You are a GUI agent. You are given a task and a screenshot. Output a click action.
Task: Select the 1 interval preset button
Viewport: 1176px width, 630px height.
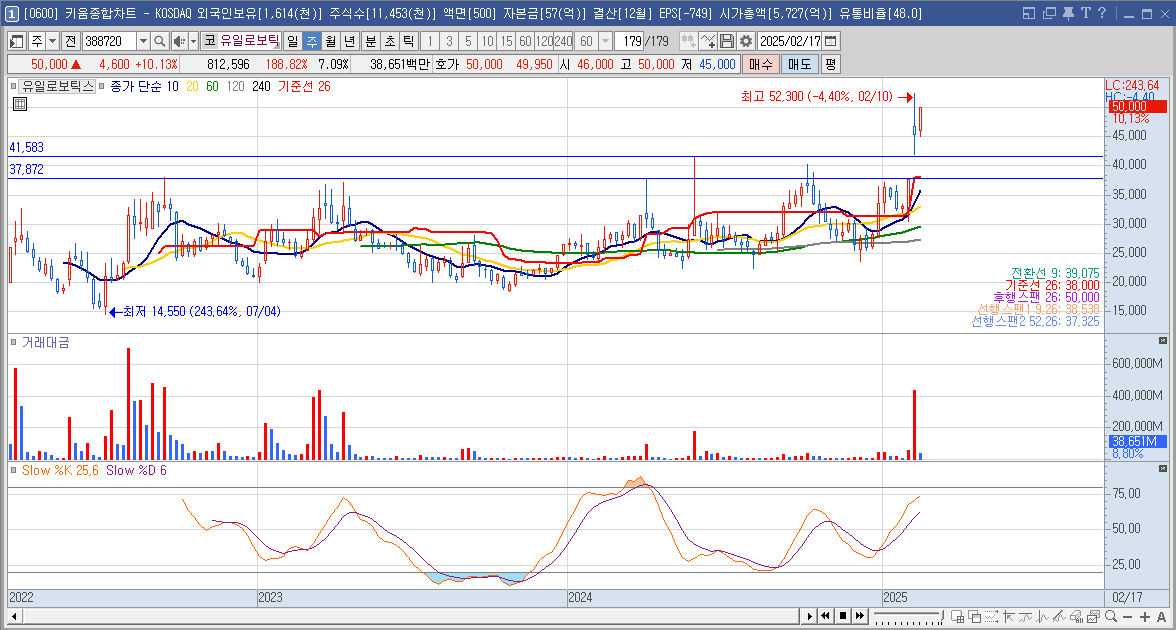429,40
